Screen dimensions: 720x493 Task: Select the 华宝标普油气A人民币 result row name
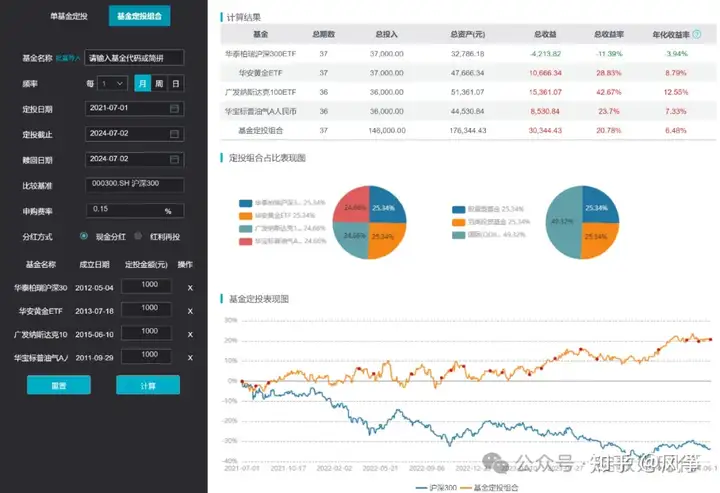(260, 112)
